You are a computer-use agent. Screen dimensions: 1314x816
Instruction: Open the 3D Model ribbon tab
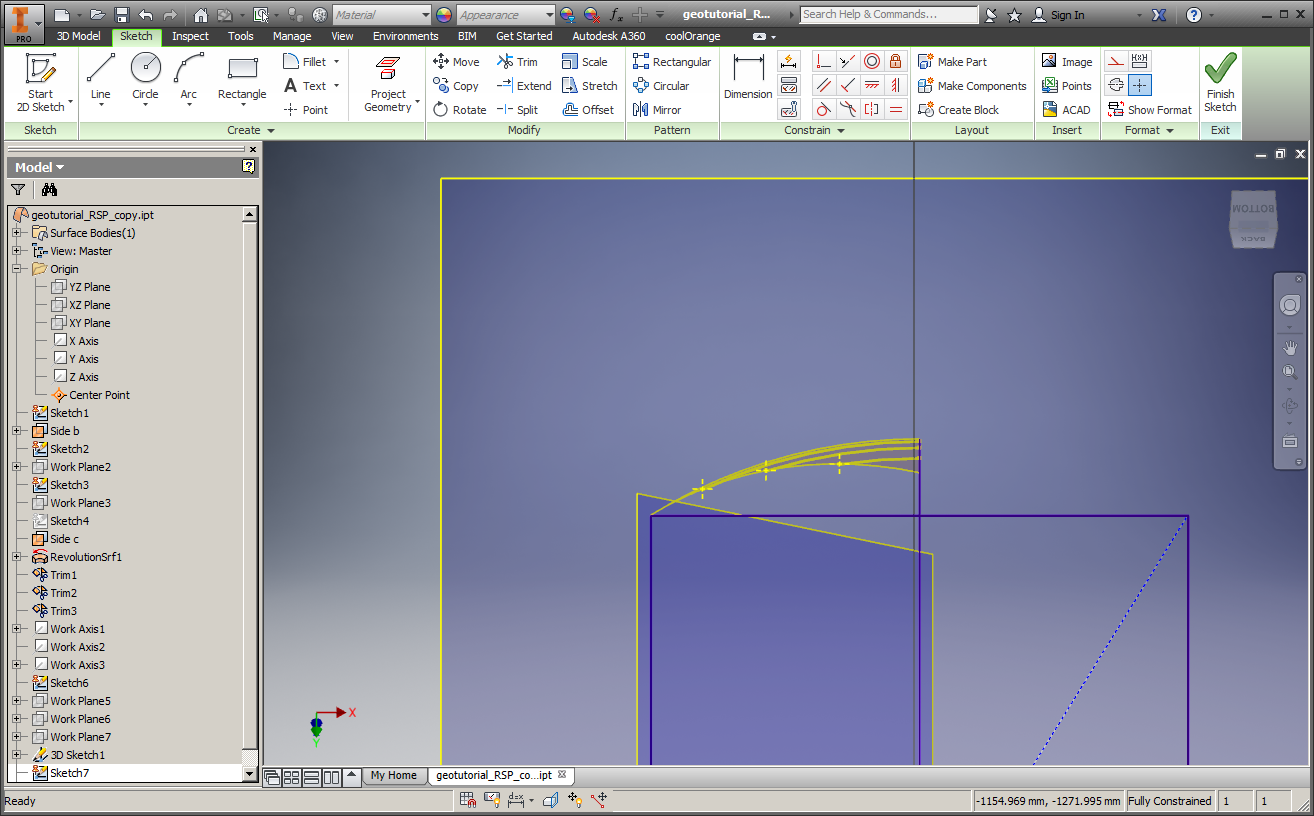(79, 36)
